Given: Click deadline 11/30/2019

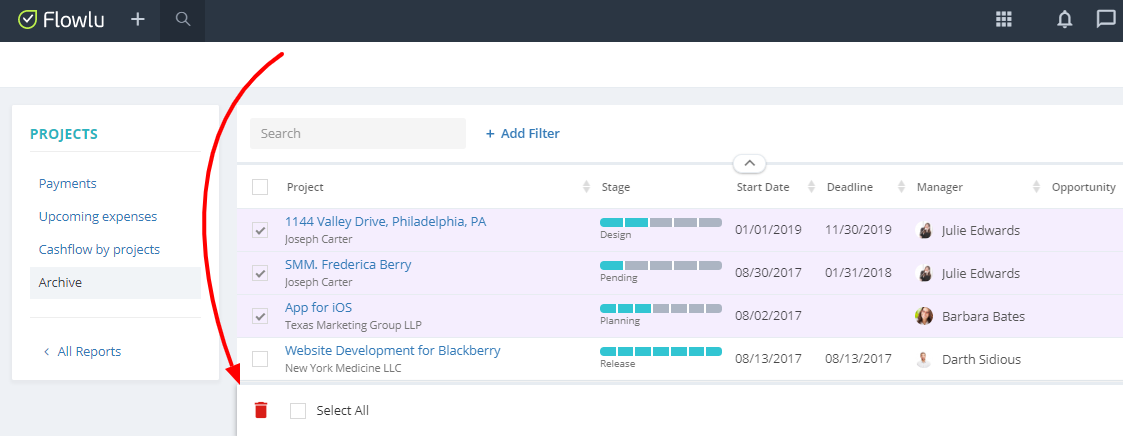Looking at the screenshot, I should pos(858,230).
